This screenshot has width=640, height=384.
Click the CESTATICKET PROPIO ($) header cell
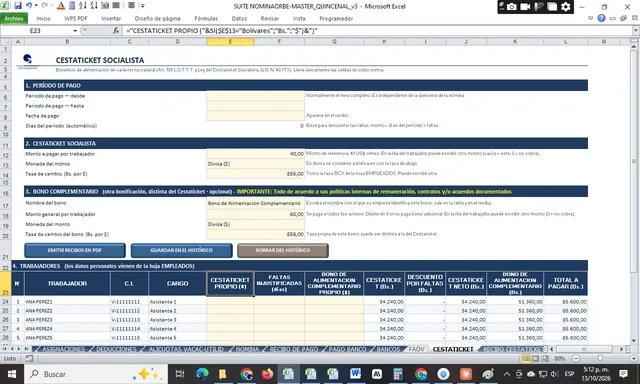click(x=230, y=283)
